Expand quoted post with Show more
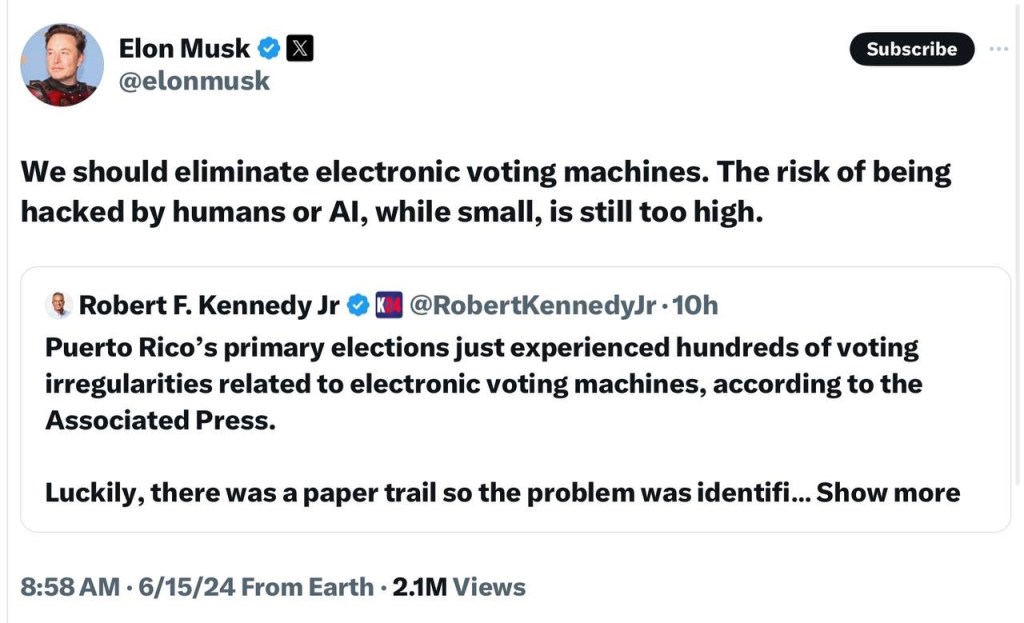Image resolution: width=1024 pixels, height=623 pixels. [888, 492]
